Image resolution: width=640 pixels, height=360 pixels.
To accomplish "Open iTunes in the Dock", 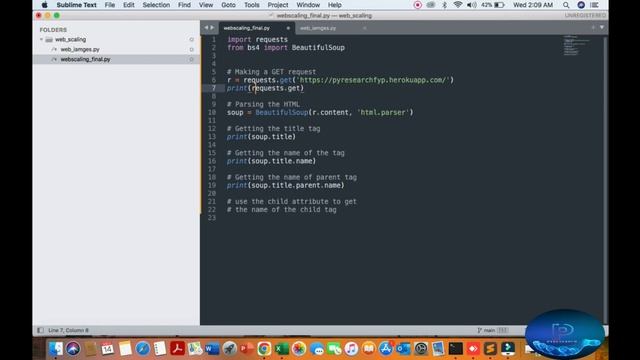I will point(351,349).
